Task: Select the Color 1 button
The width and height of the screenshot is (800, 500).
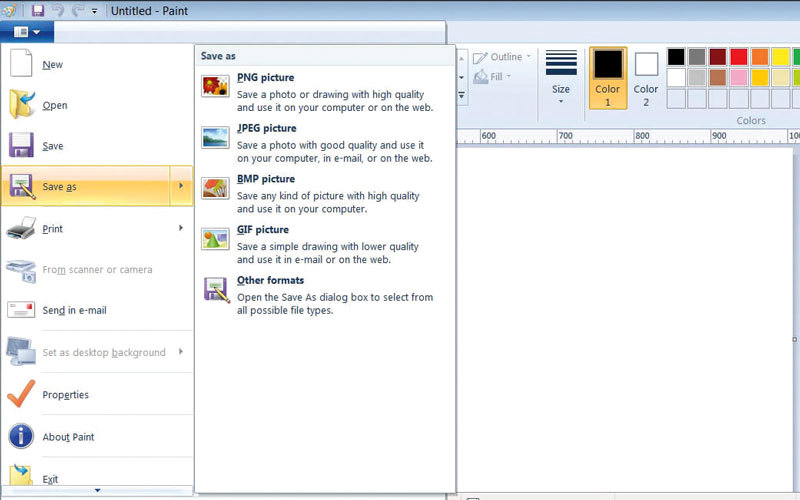Action: click(608, 77)
